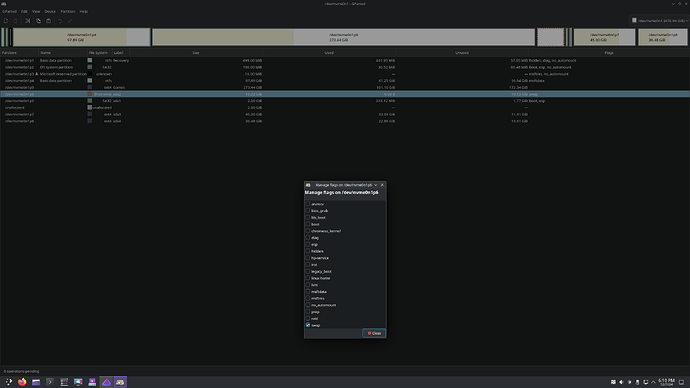Show hidden system tray icons arrow
The image size is (690, 388).
click(x=653, y=382)
